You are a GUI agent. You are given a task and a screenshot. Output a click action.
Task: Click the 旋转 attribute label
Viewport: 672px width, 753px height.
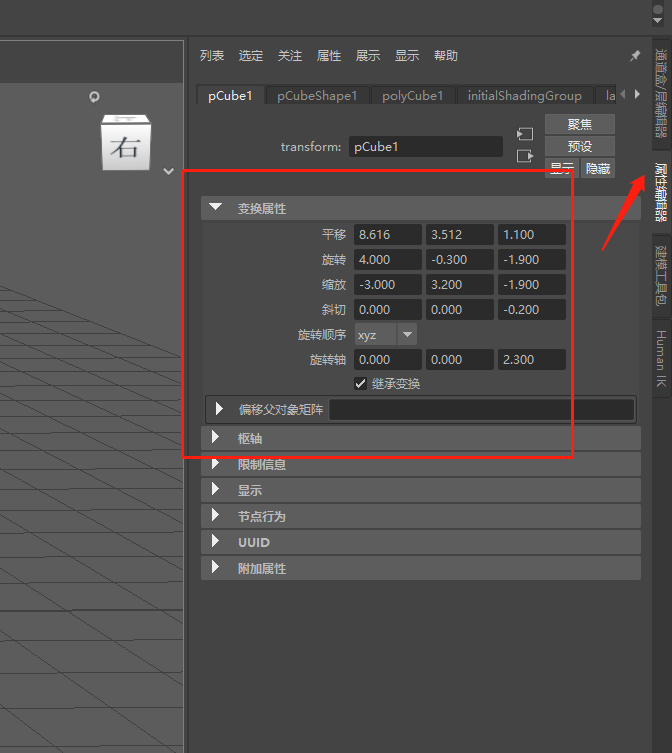[x=334, y=259]
